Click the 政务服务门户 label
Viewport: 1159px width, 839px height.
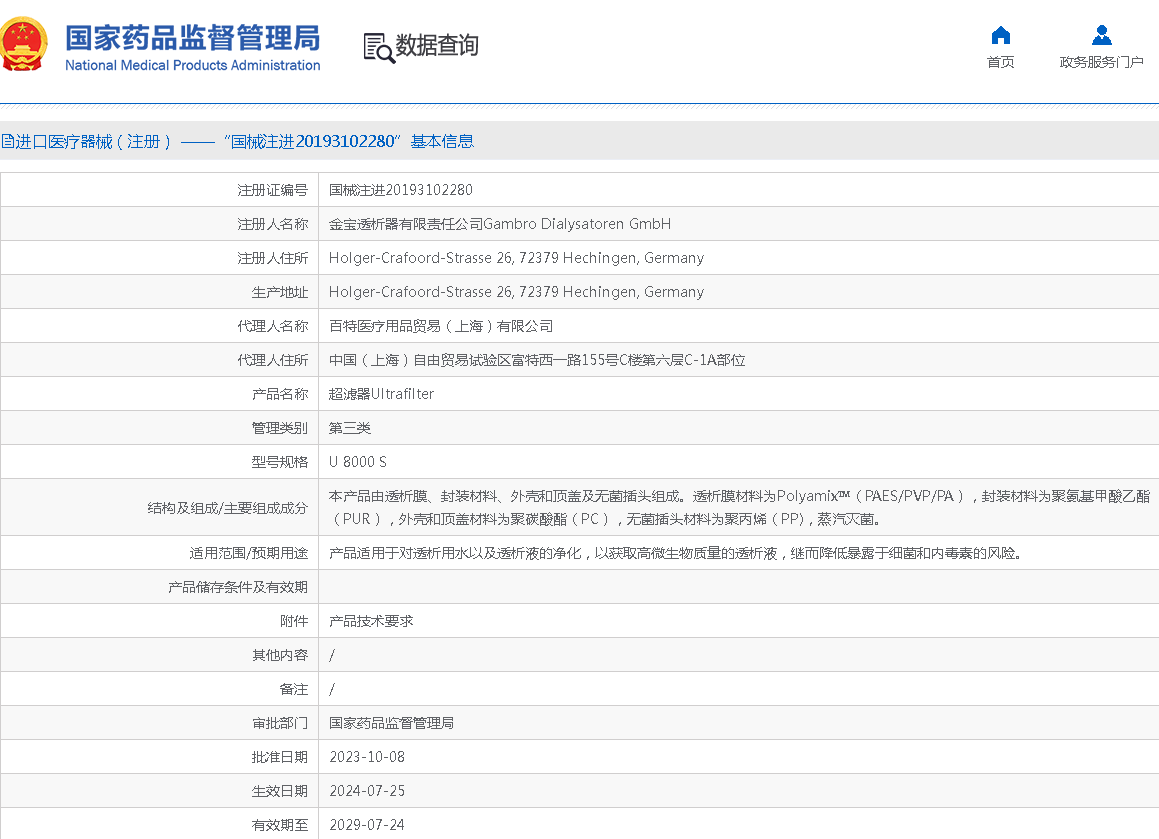[x=1101, y=62]
